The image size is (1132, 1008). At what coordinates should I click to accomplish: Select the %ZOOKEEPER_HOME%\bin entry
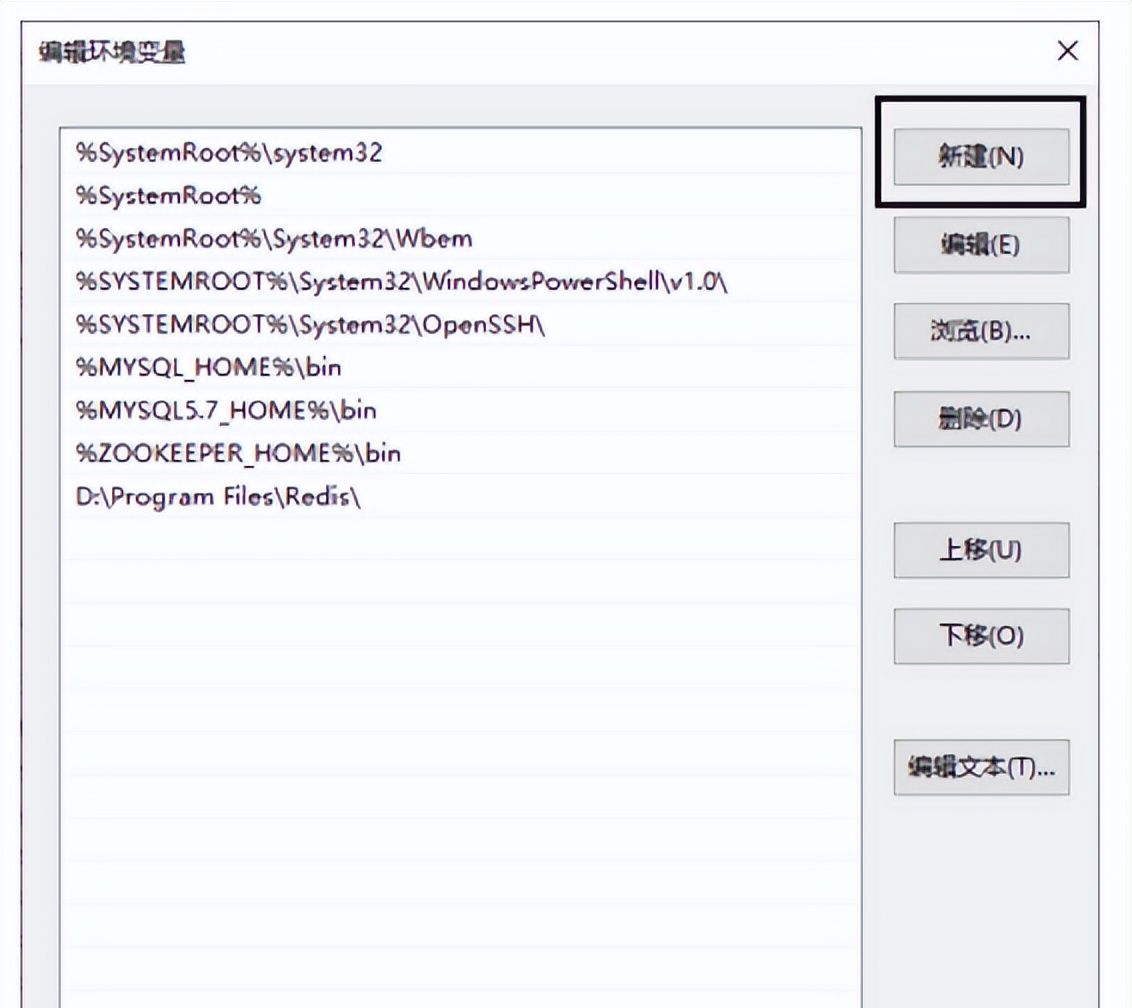coord(461,453)
